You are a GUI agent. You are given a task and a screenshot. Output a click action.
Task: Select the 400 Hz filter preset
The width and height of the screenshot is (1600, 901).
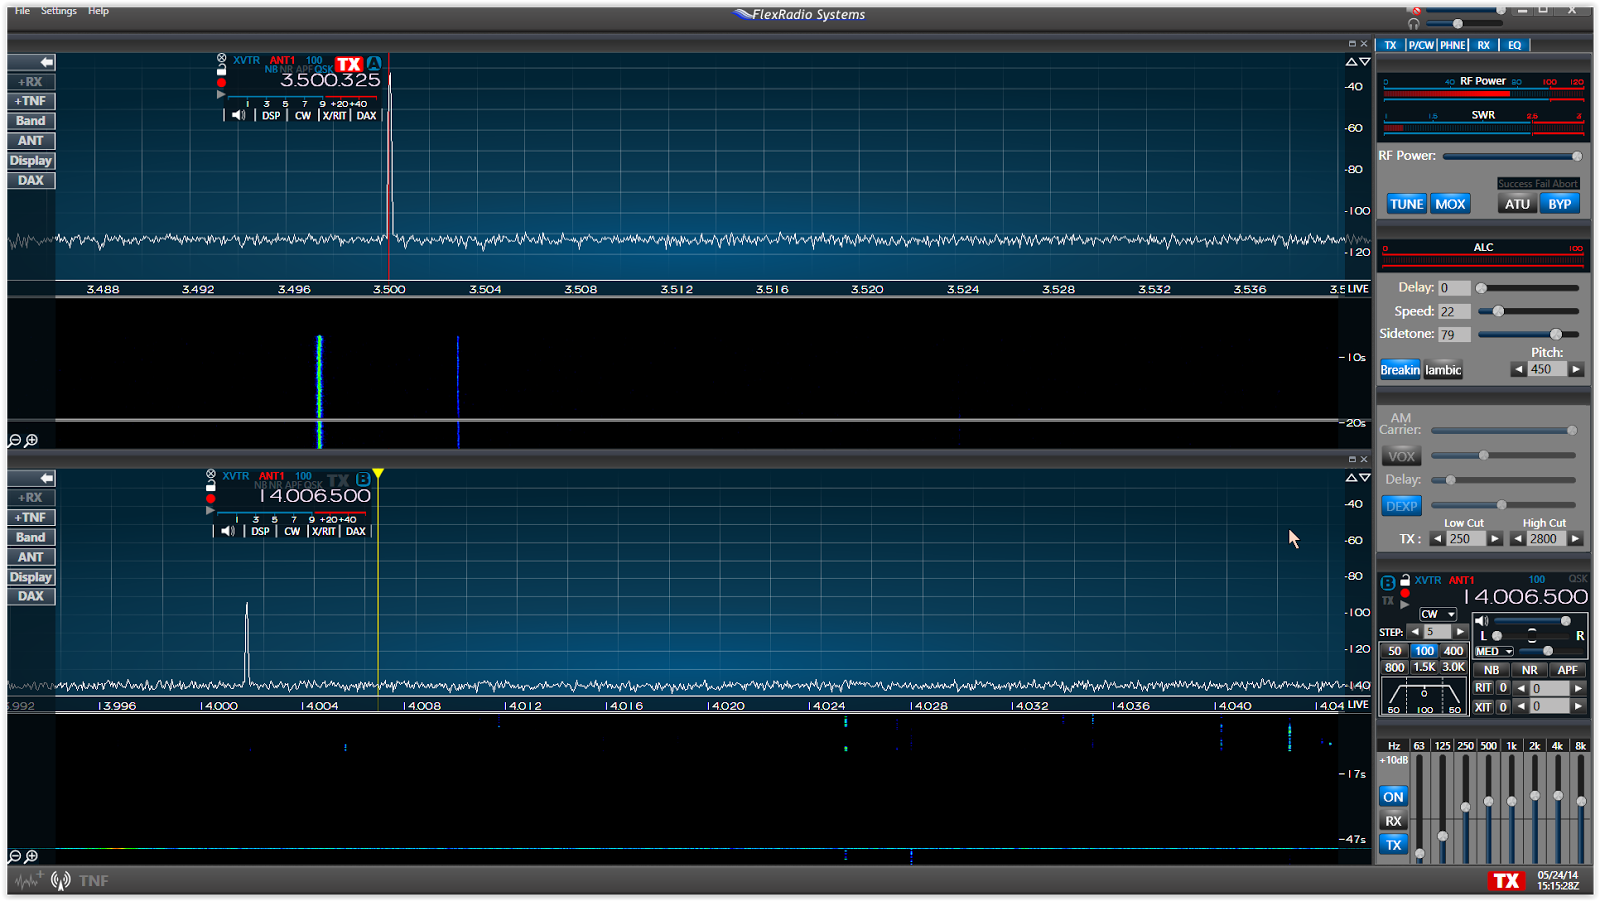coord(1453,651)
